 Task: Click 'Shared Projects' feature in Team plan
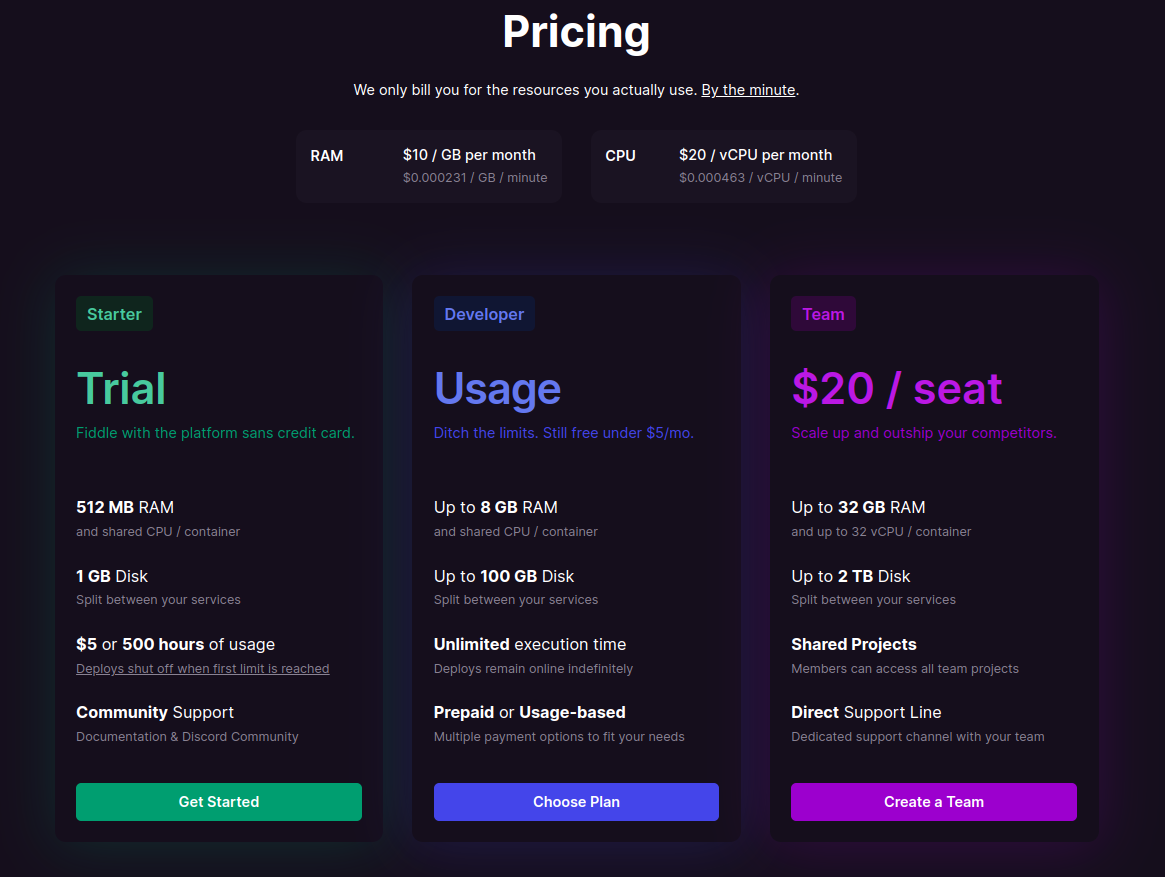tap(853, 644)
